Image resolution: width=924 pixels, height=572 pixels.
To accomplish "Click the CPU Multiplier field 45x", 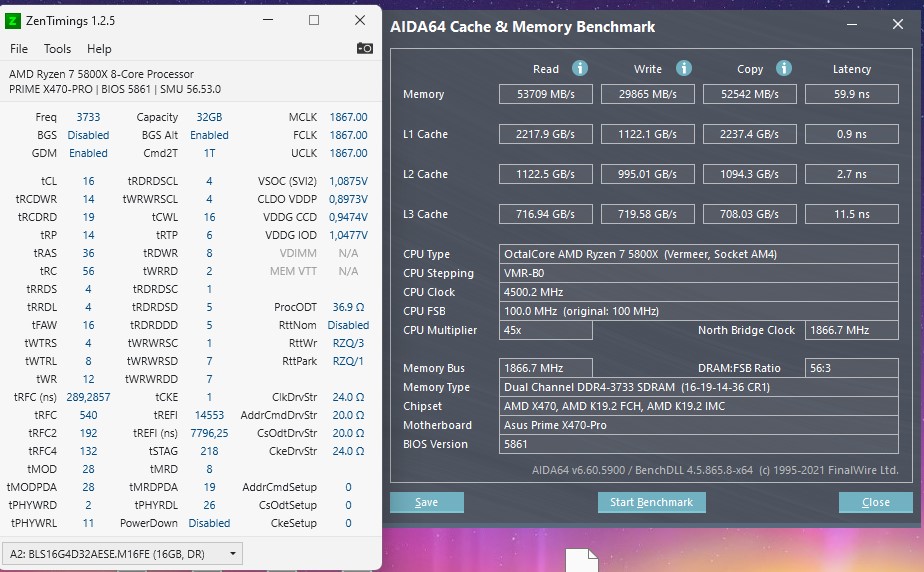I will coord(546,330).
